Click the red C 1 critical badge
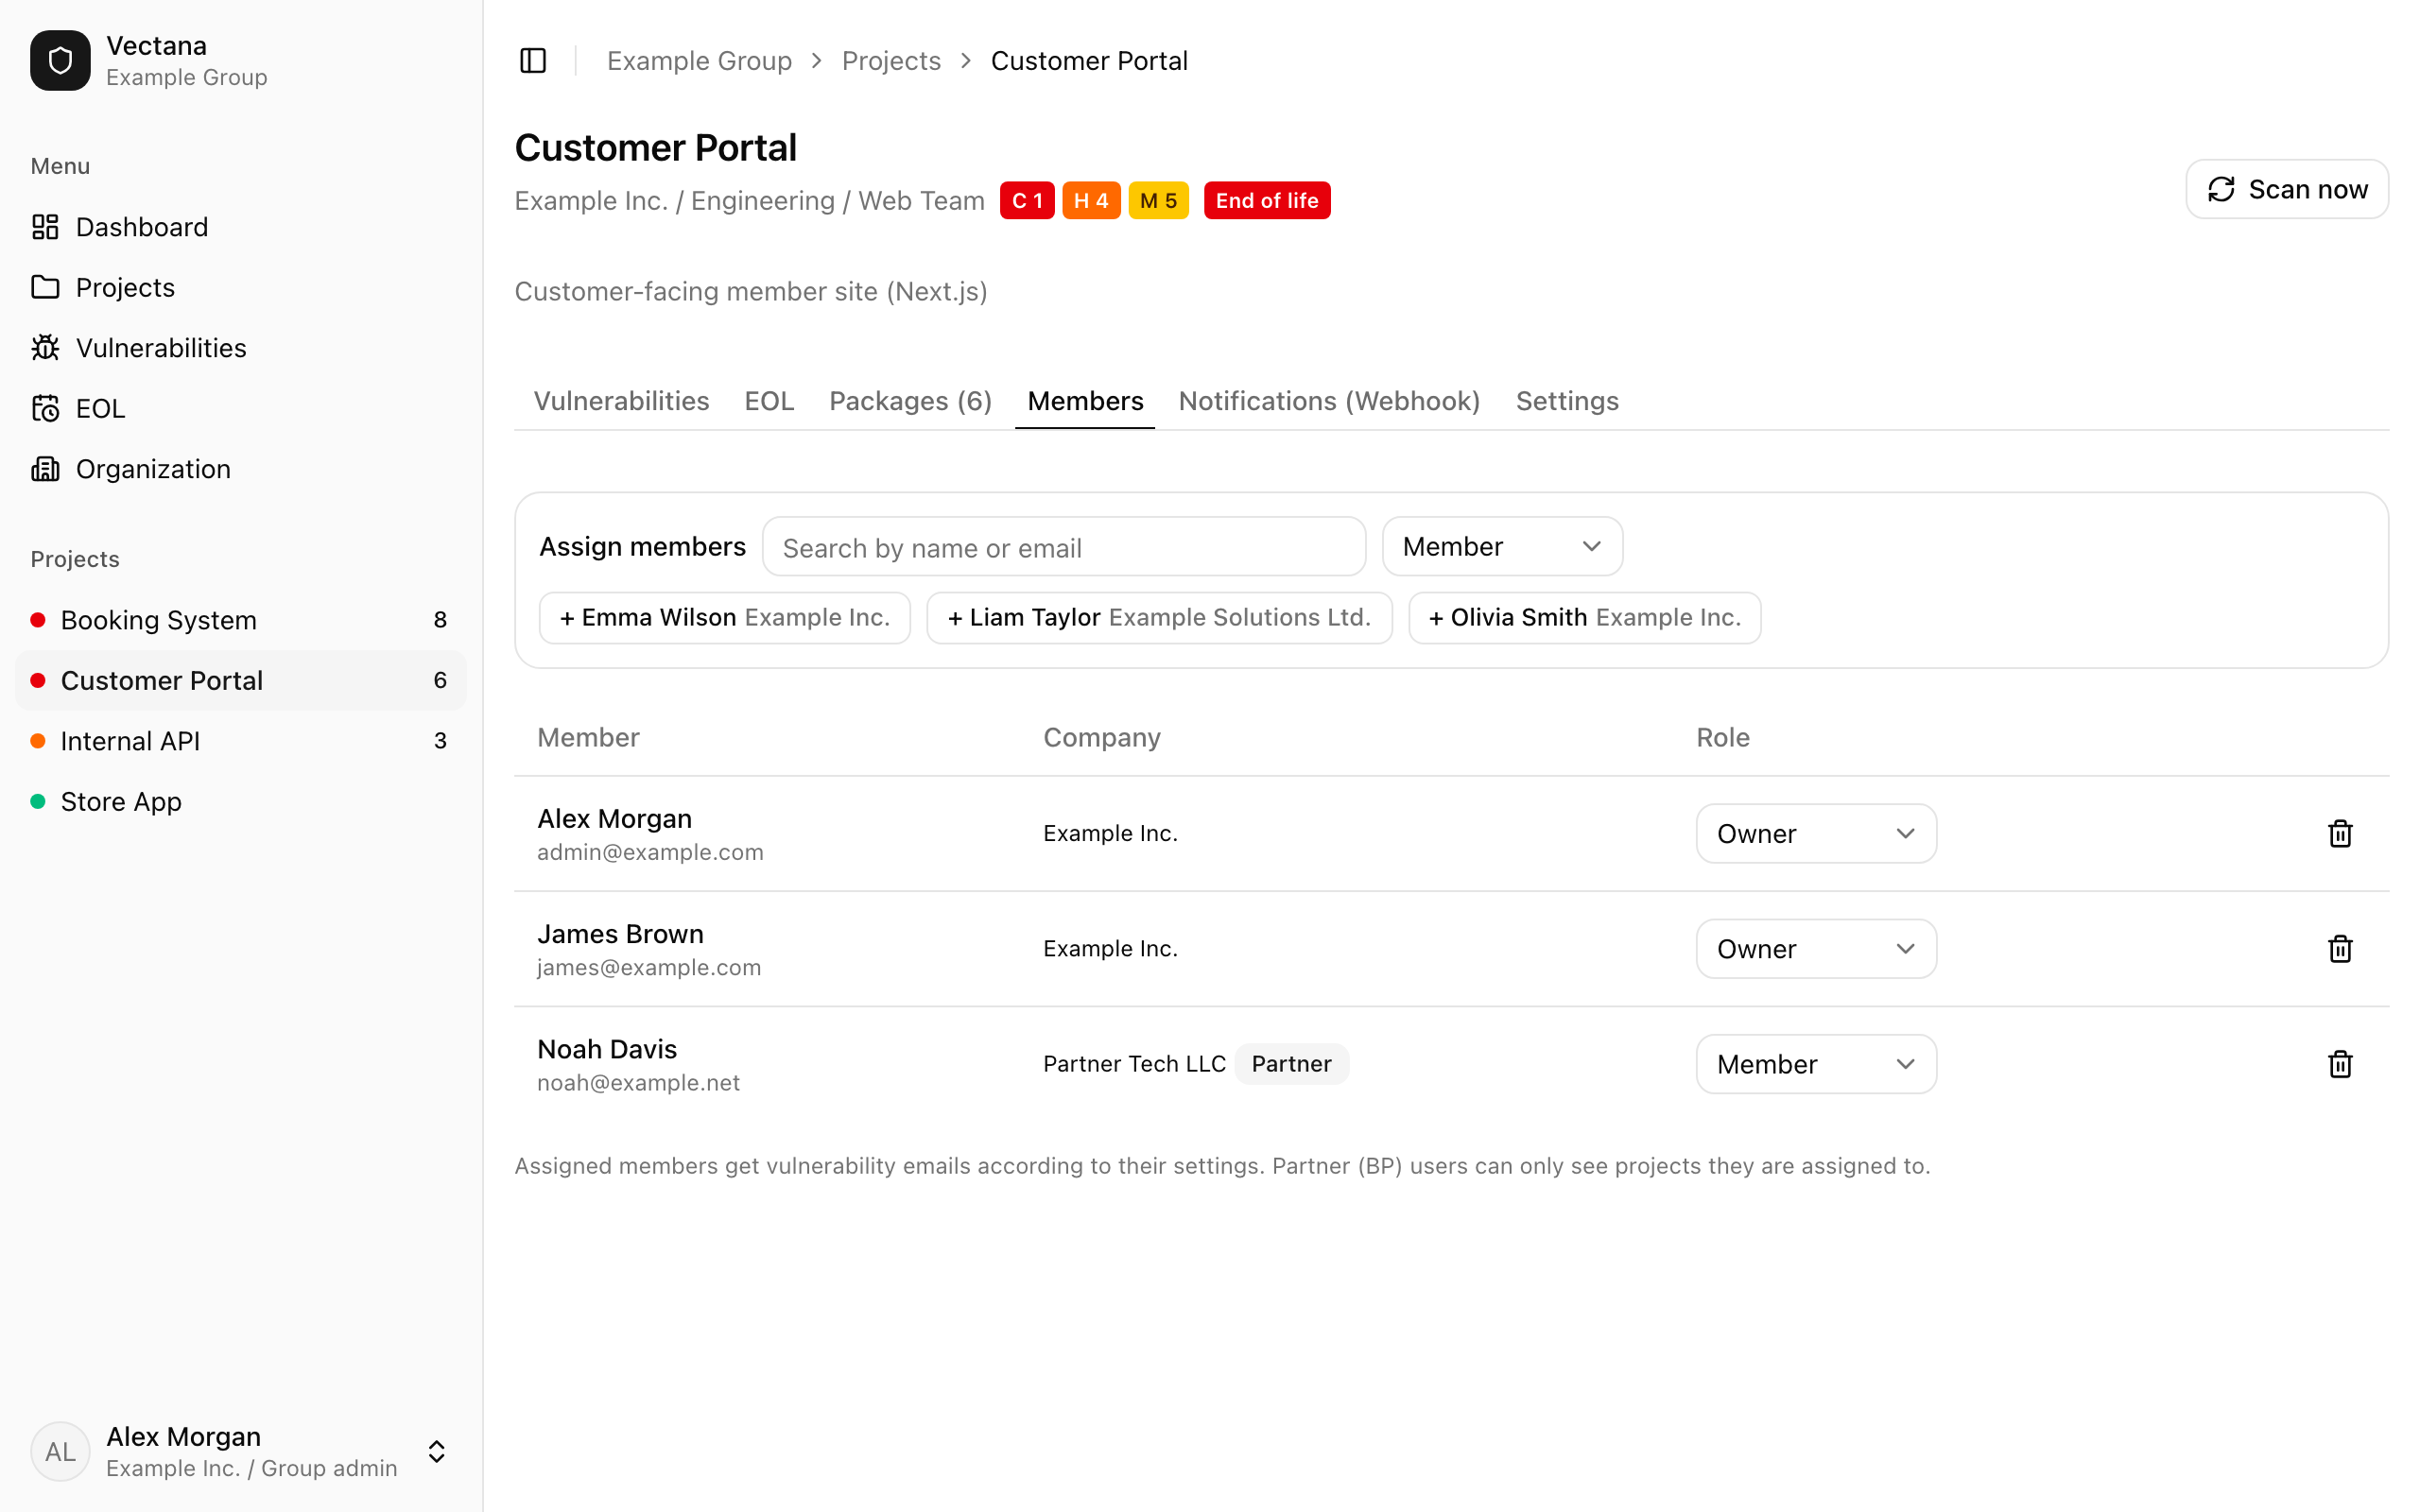 coord(1027,200)
